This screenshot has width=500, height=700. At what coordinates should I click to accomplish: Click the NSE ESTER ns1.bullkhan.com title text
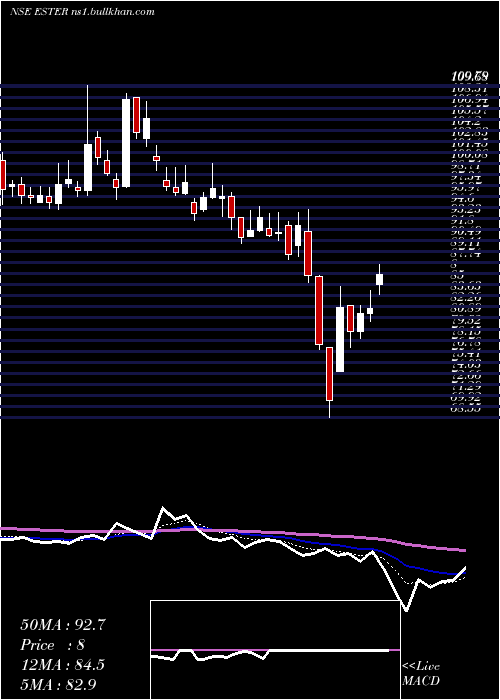[82, 12]
